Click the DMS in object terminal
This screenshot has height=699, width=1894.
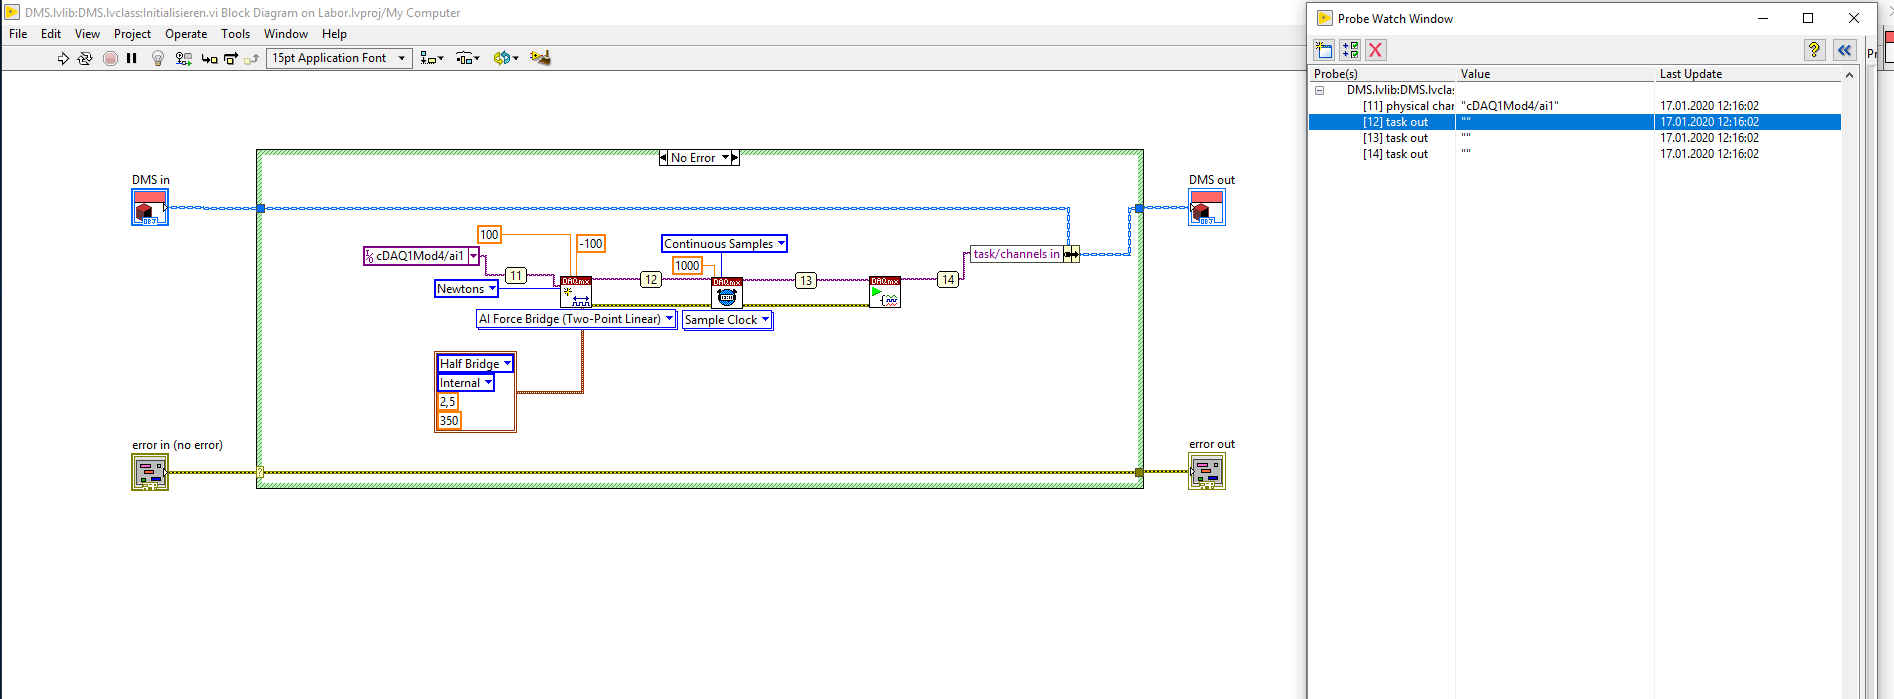click(150, 207)
